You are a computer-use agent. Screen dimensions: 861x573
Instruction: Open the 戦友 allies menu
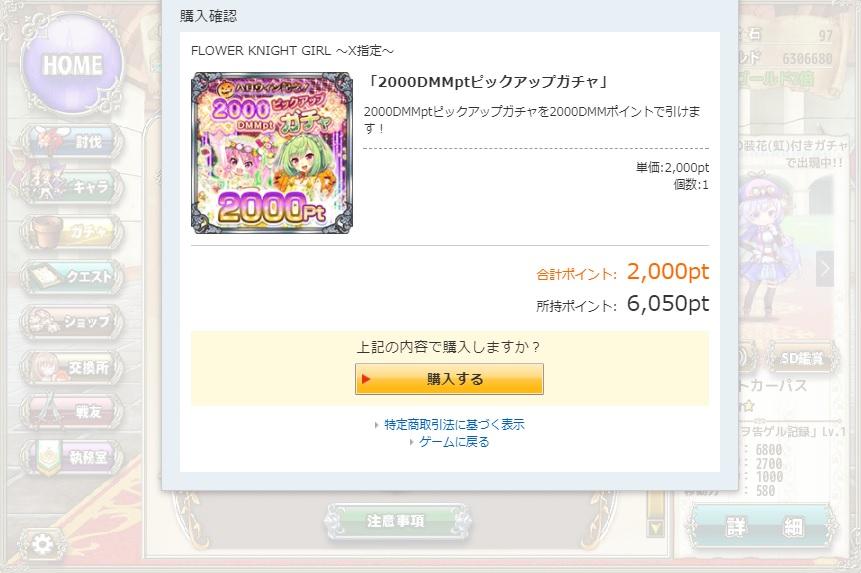71,411
